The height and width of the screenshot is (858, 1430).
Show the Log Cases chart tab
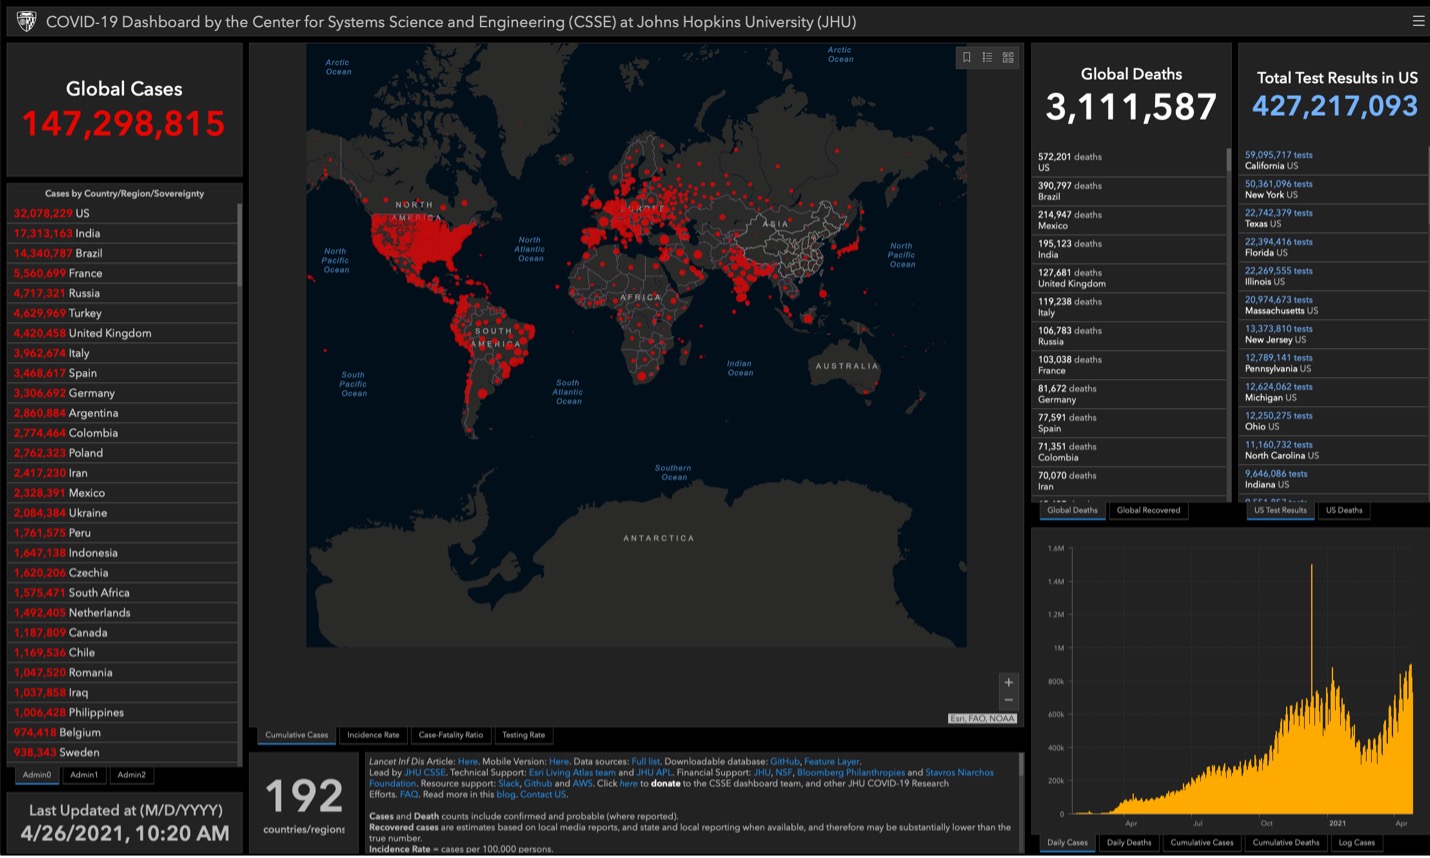tap(1357, 843)
